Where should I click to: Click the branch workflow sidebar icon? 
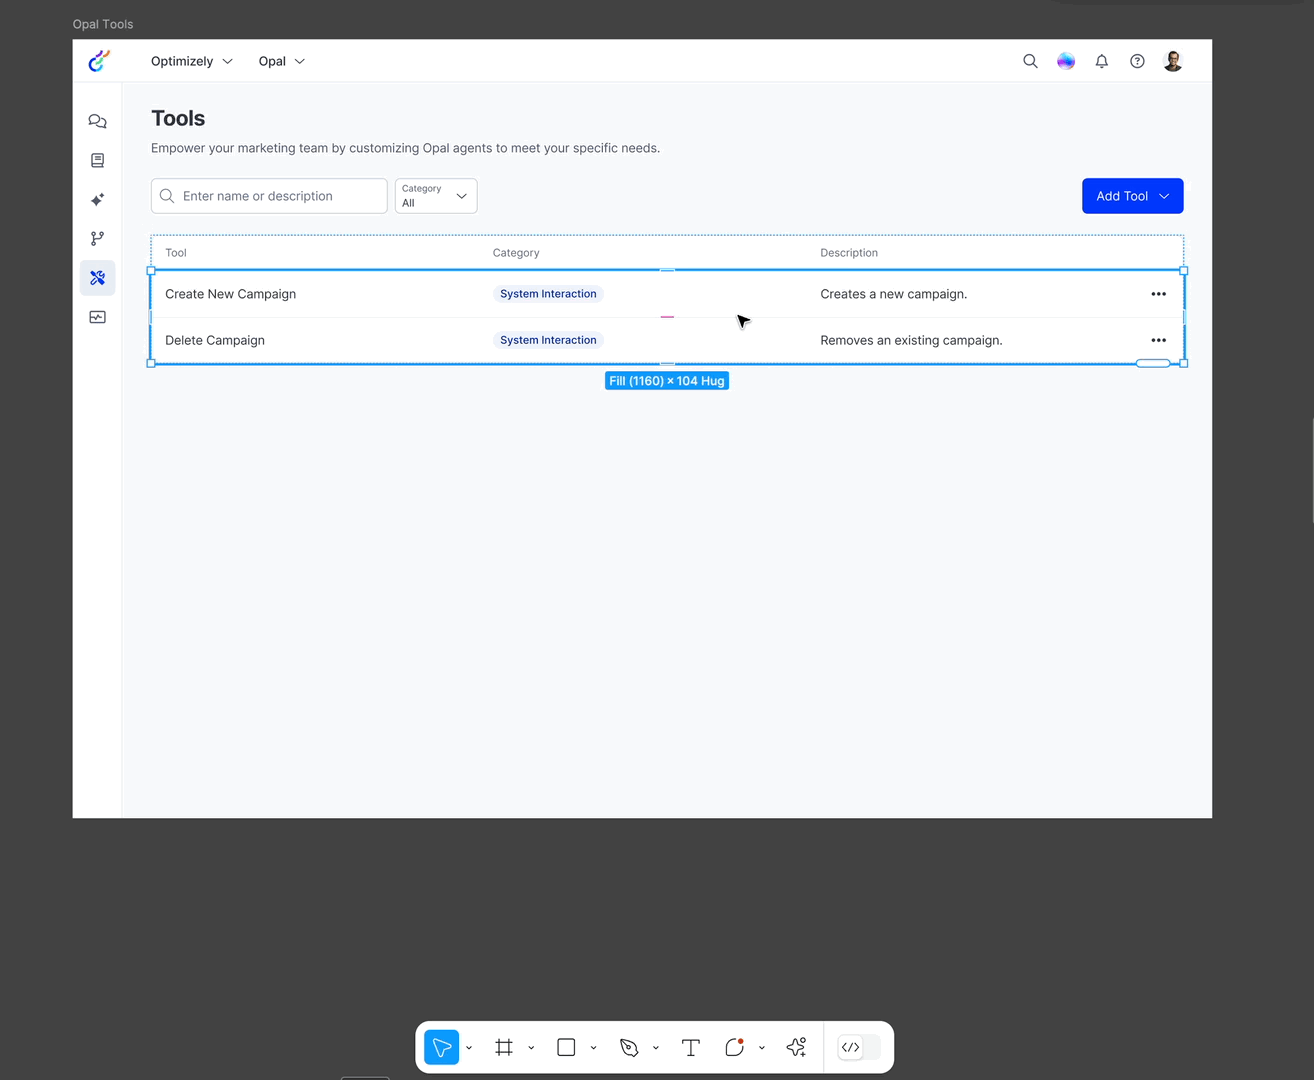97,239
